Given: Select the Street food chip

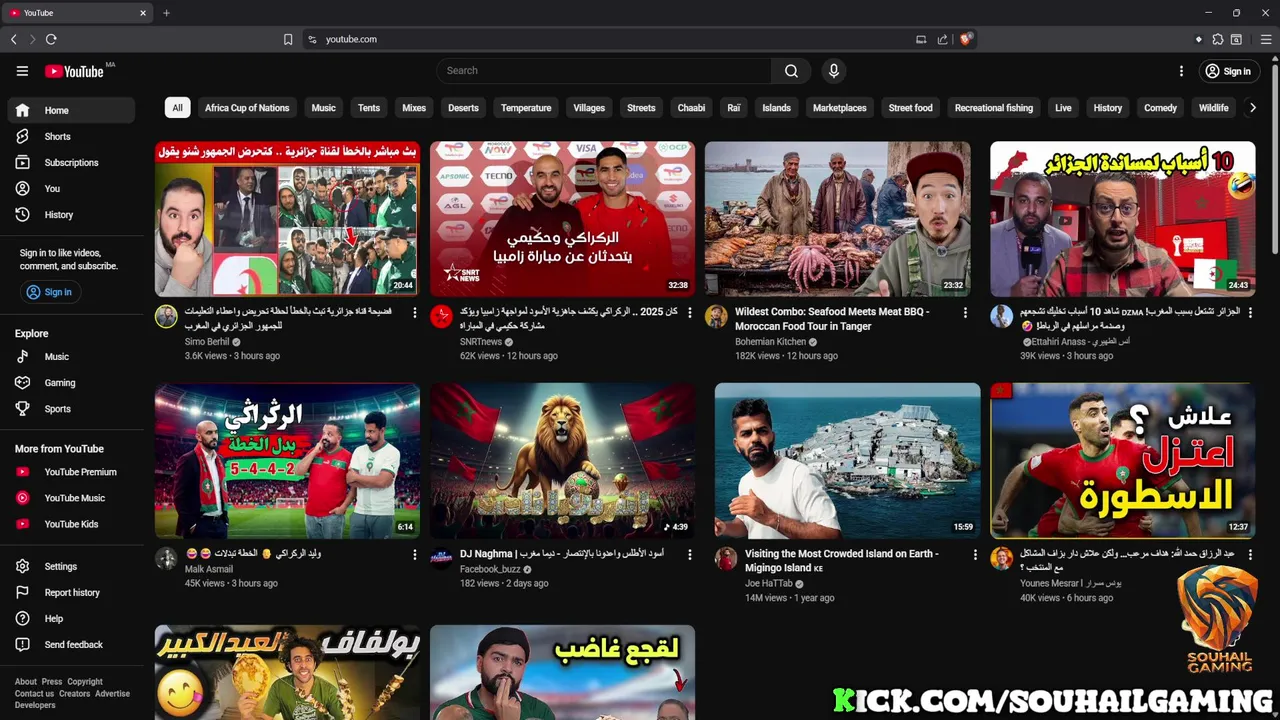Looking at the screenshot, I should [910, 108].
